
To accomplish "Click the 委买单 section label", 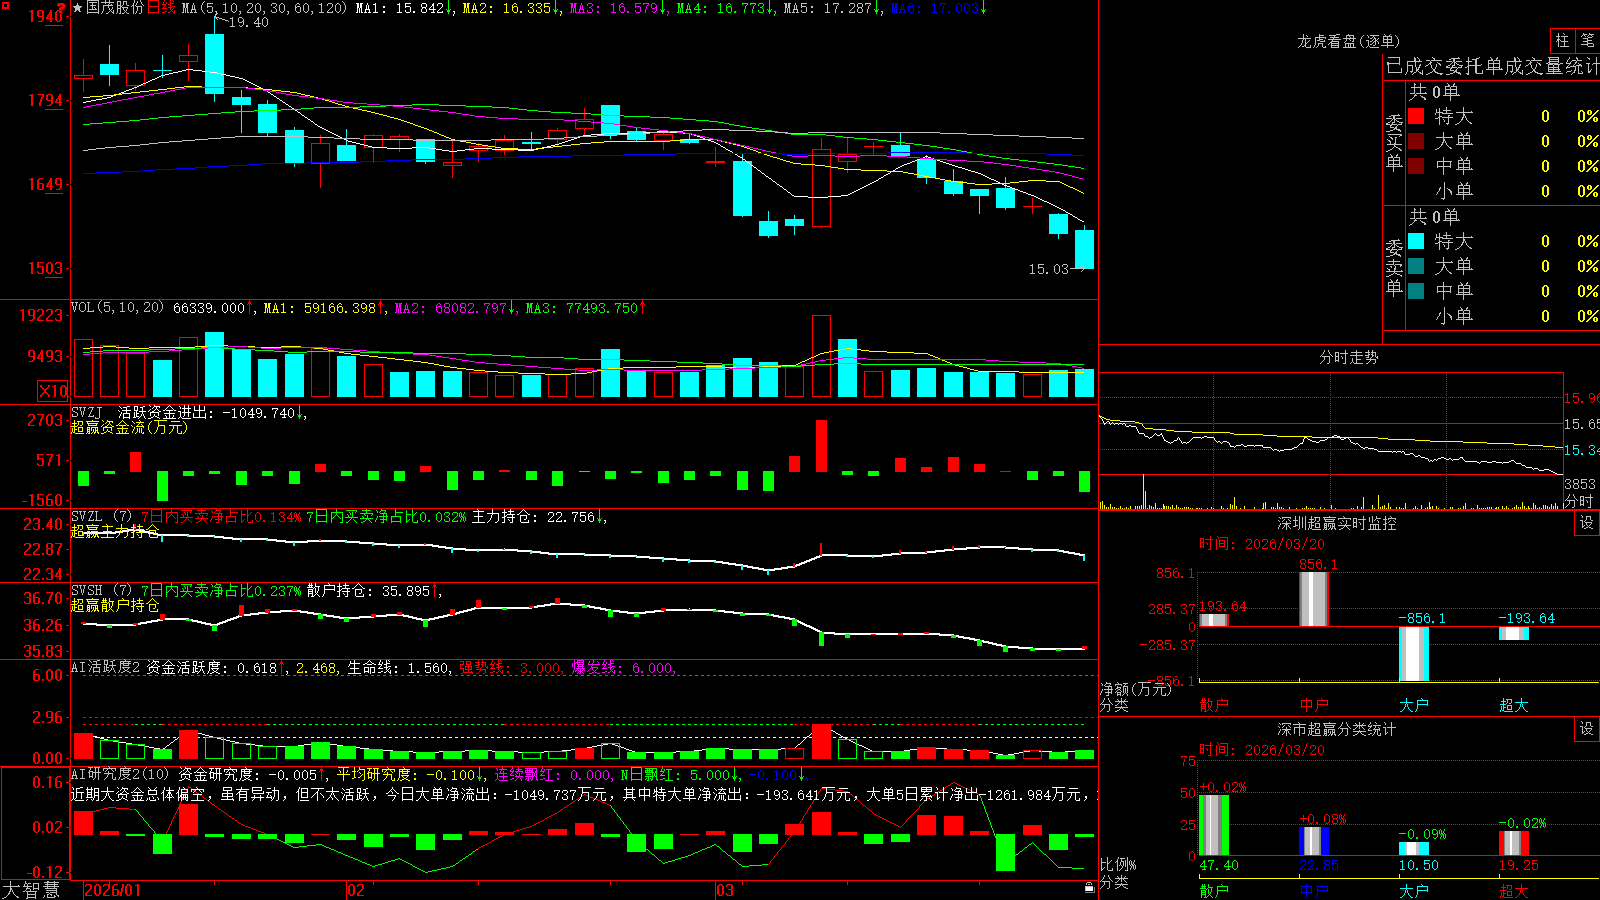I will tap(1394, 142).
